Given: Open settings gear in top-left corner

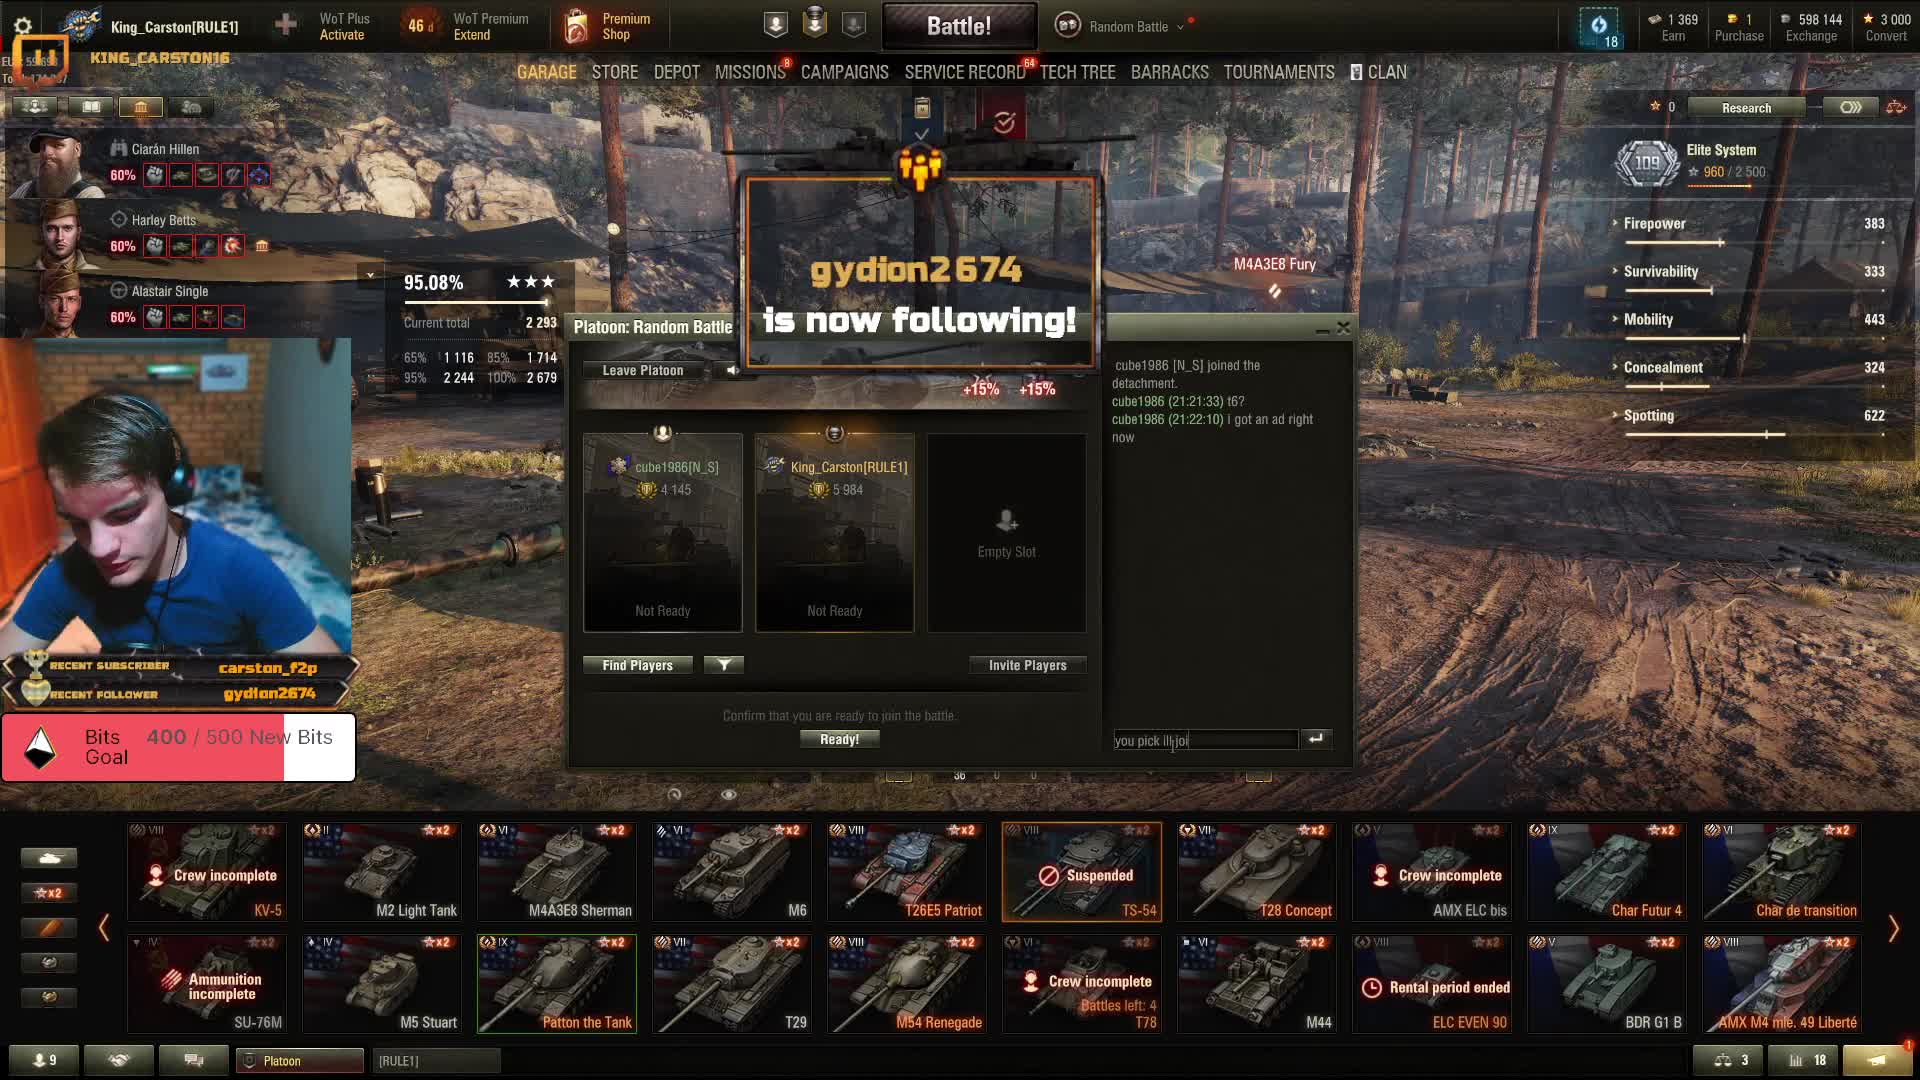Looking at the screenshot, I should point(23,26).
